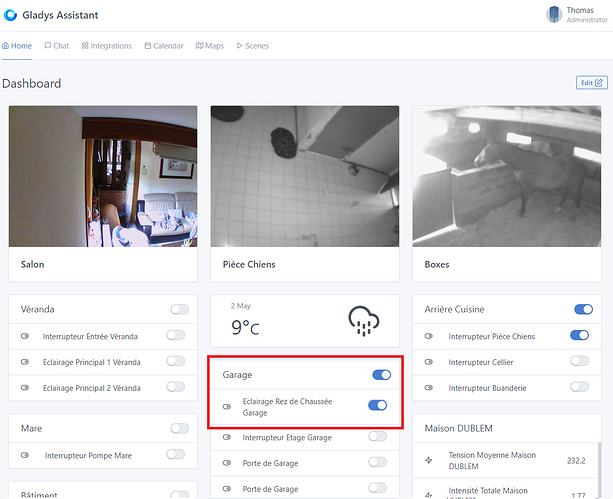Click the Thomas user name
Image resolution: width=613 pixels, height=499 pixels.
coord(580,10)
